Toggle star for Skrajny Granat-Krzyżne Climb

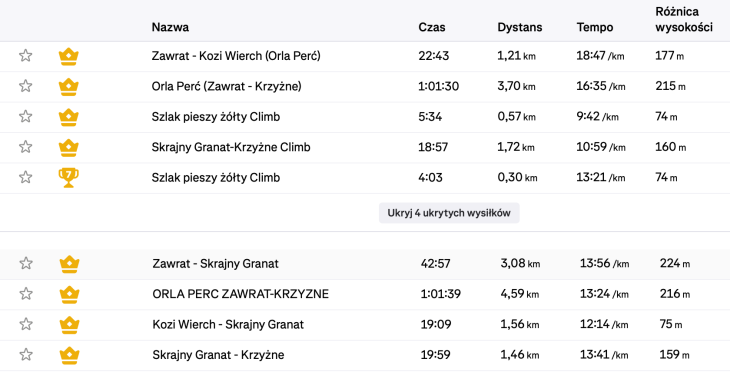(26, 147)
